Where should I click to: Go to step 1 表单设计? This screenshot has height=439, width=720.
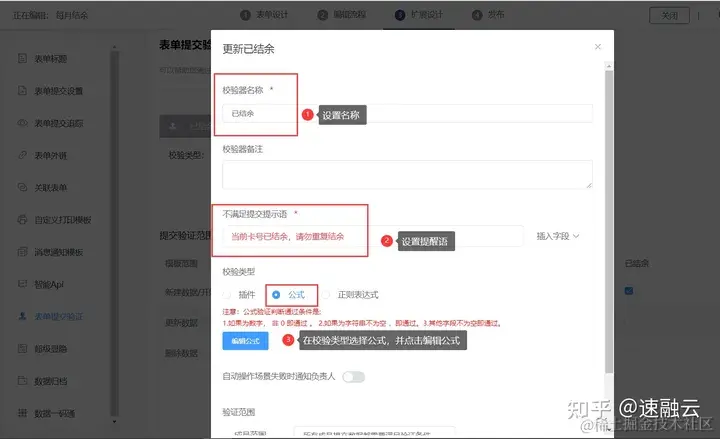pyautogui.click(x=264, y=15)
